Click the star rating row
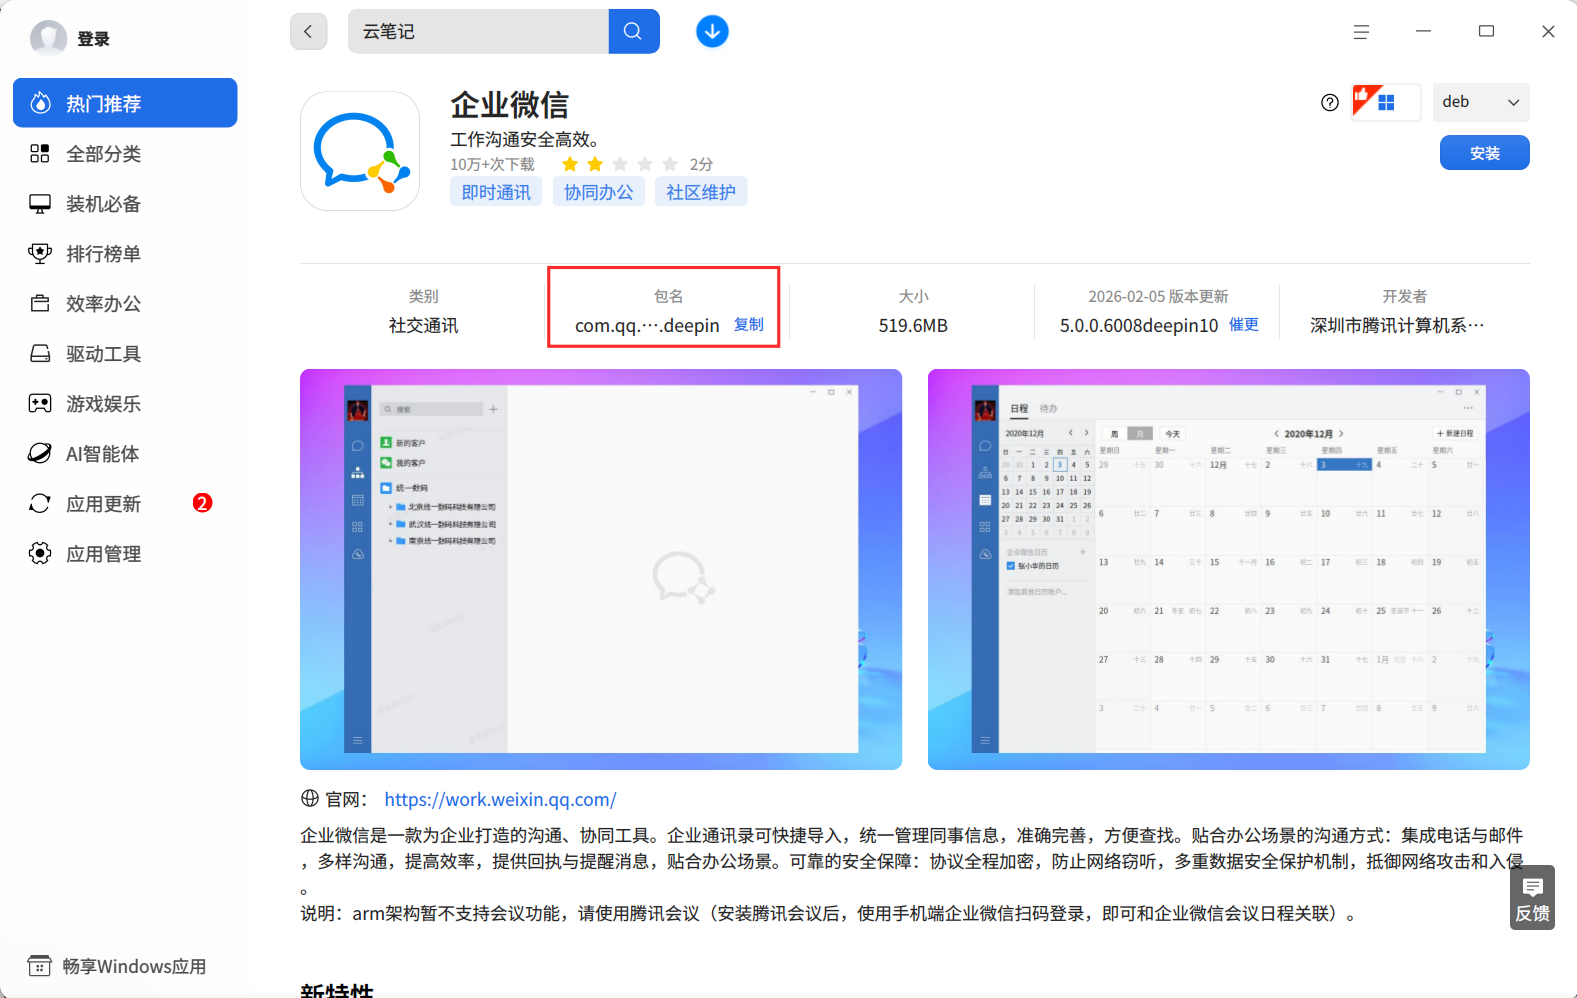Screen dimensions: 1577x998 (x=619, y=164)
